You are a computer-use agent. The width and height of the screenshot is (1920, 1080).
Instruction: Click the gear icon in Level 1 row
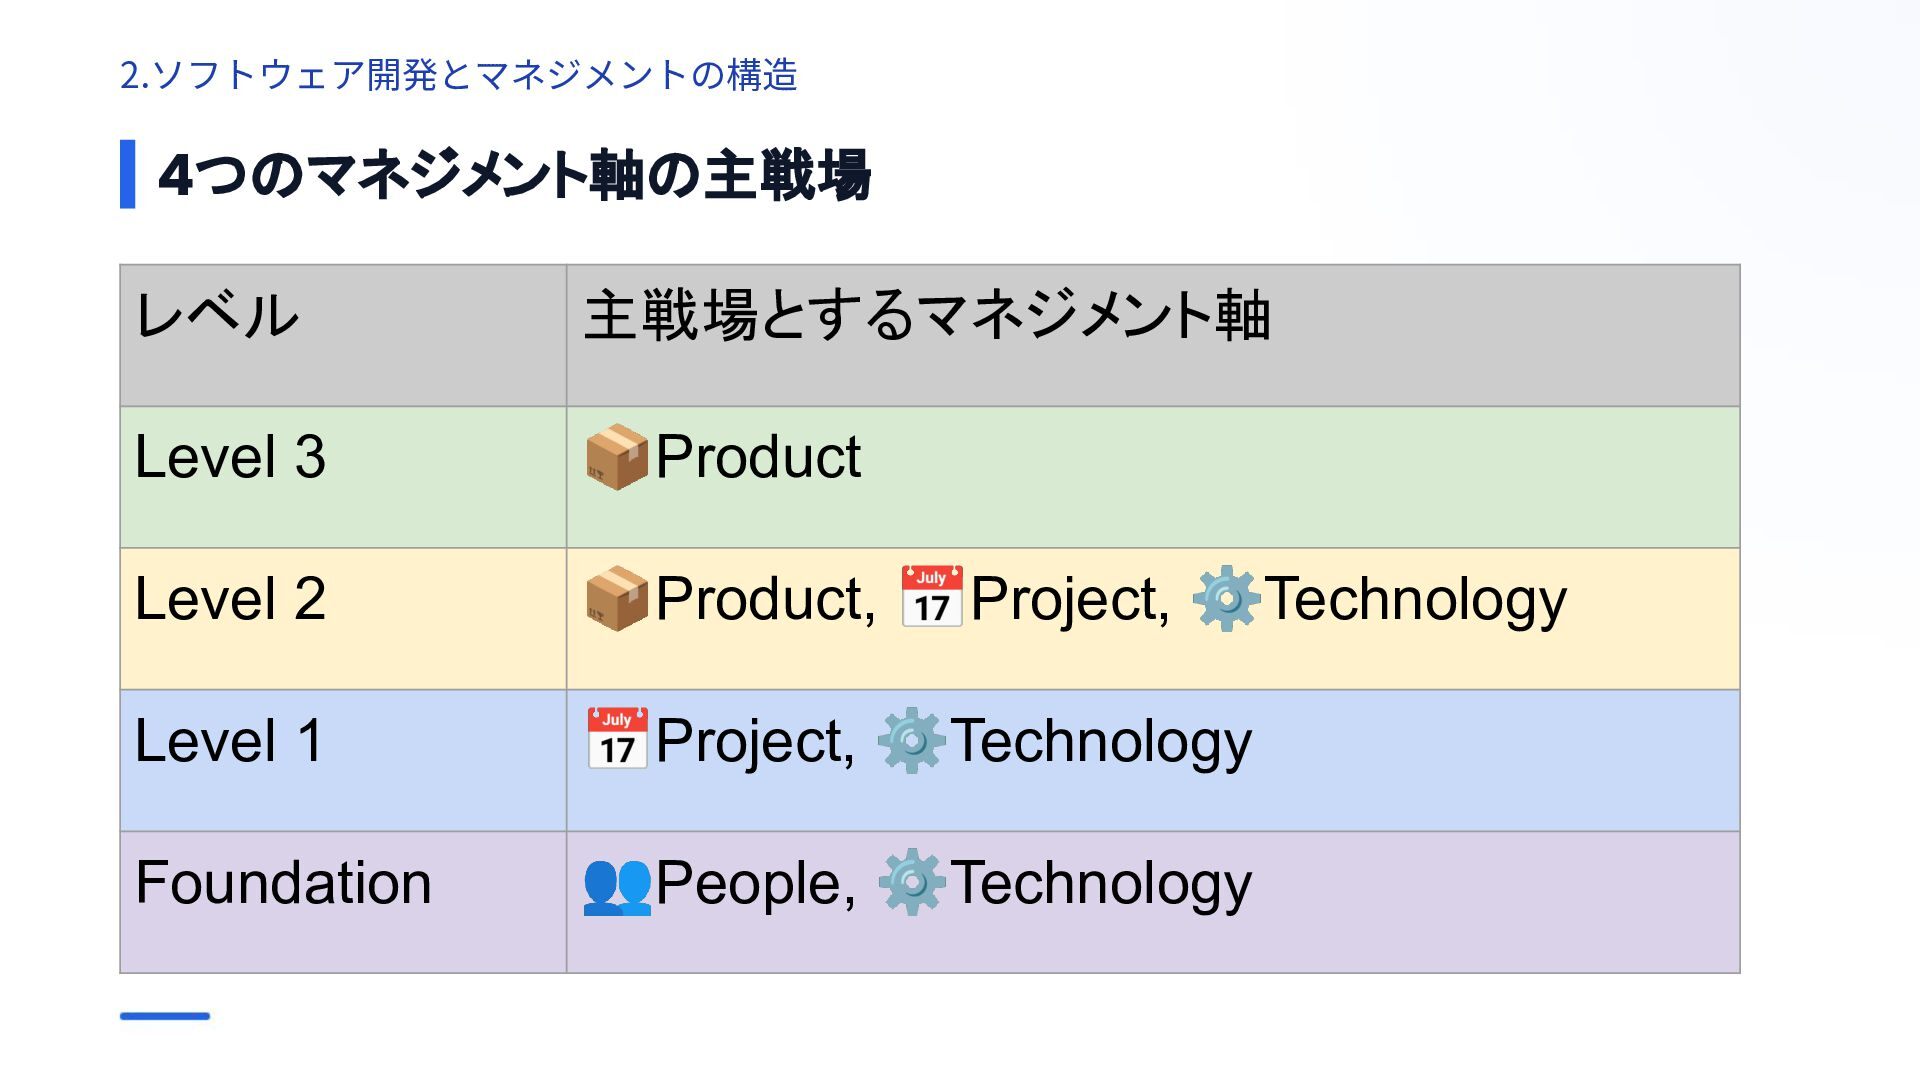point(910,741)
